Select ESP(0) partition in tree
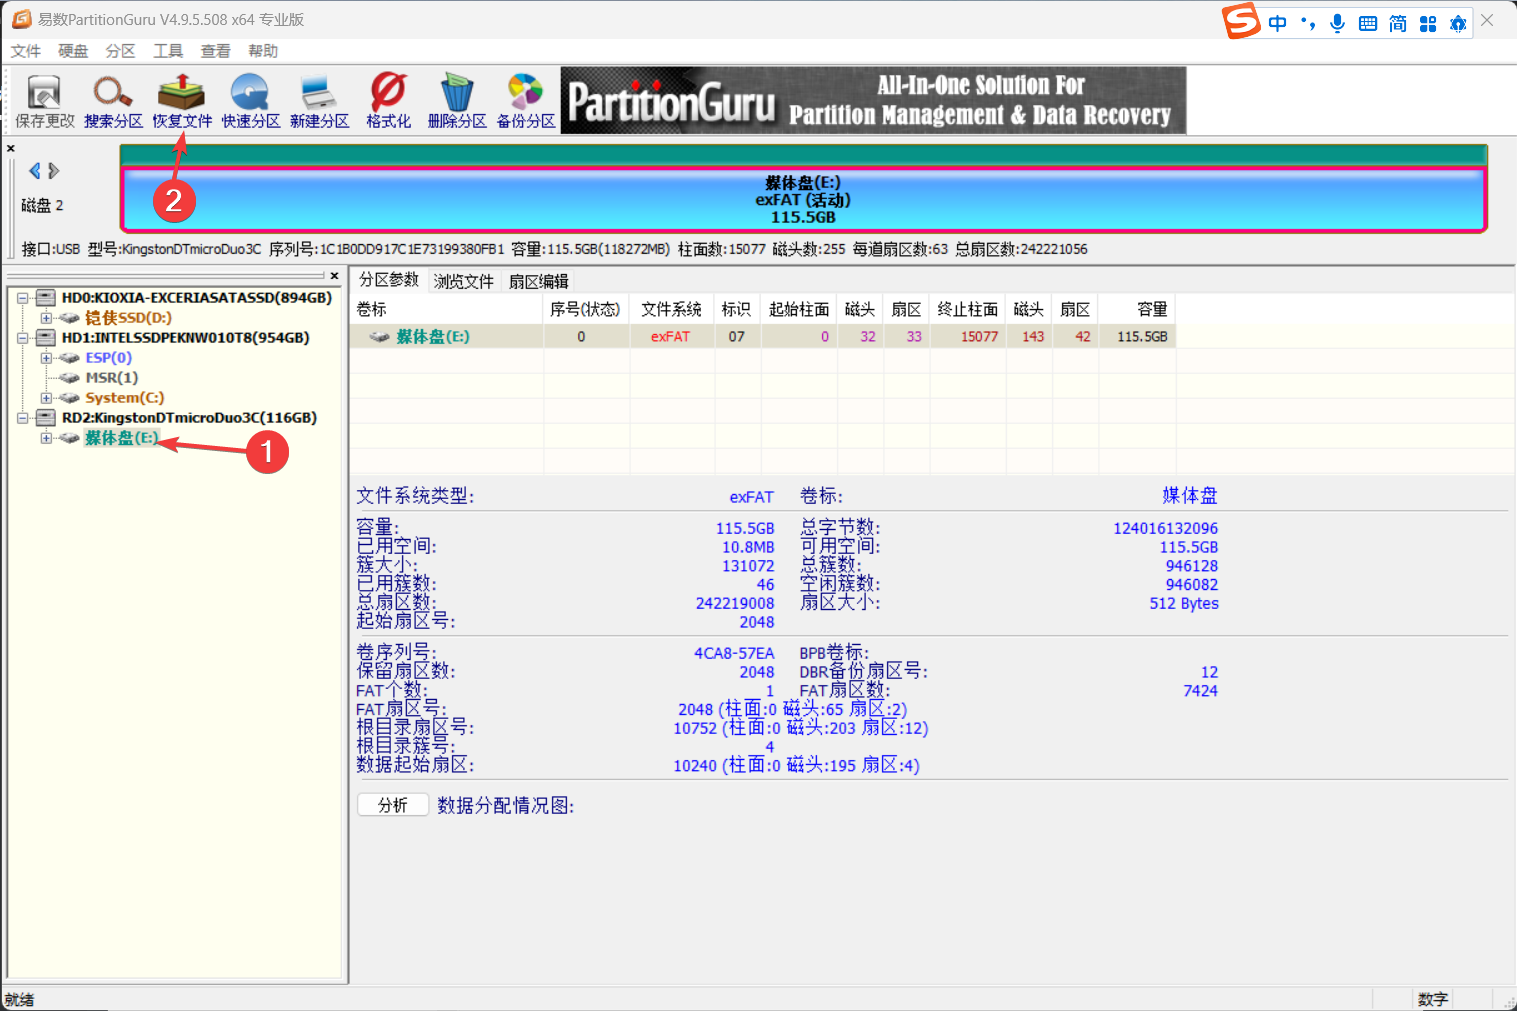Image resolution: width=1517 pixels, height=1011 pixels. coord(108,358)
